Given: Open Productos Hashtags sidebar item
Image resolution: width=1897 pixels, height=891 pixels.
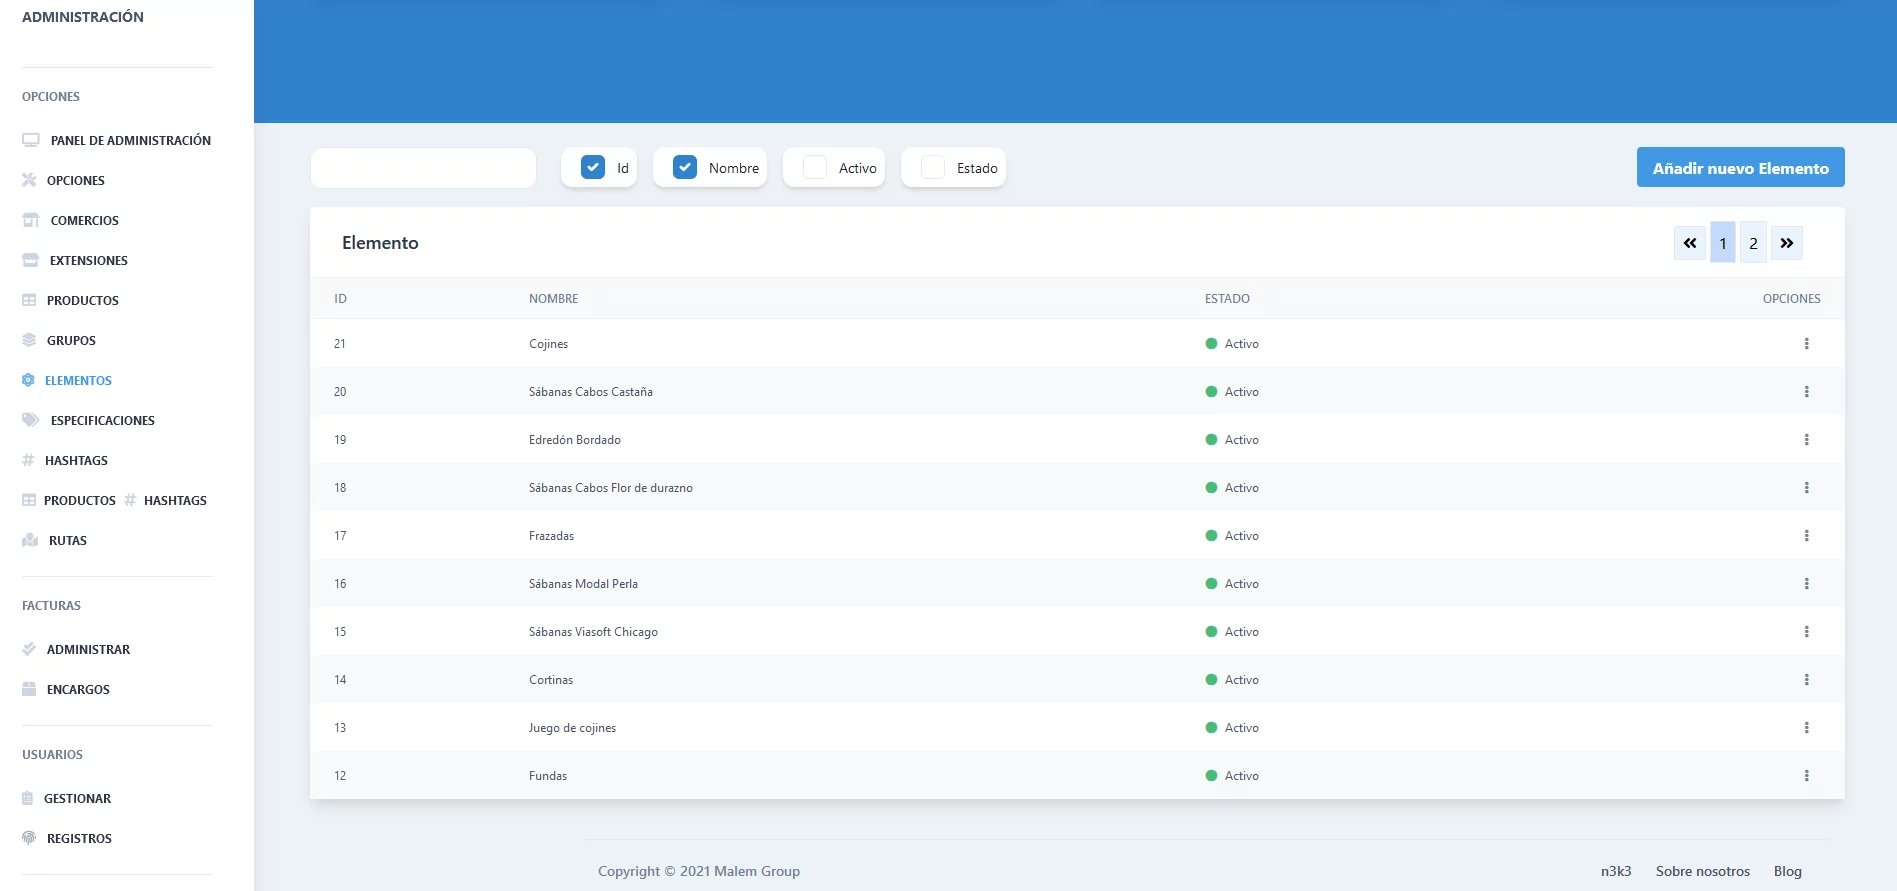Looking at the screenshot, I should click(114, 500).
